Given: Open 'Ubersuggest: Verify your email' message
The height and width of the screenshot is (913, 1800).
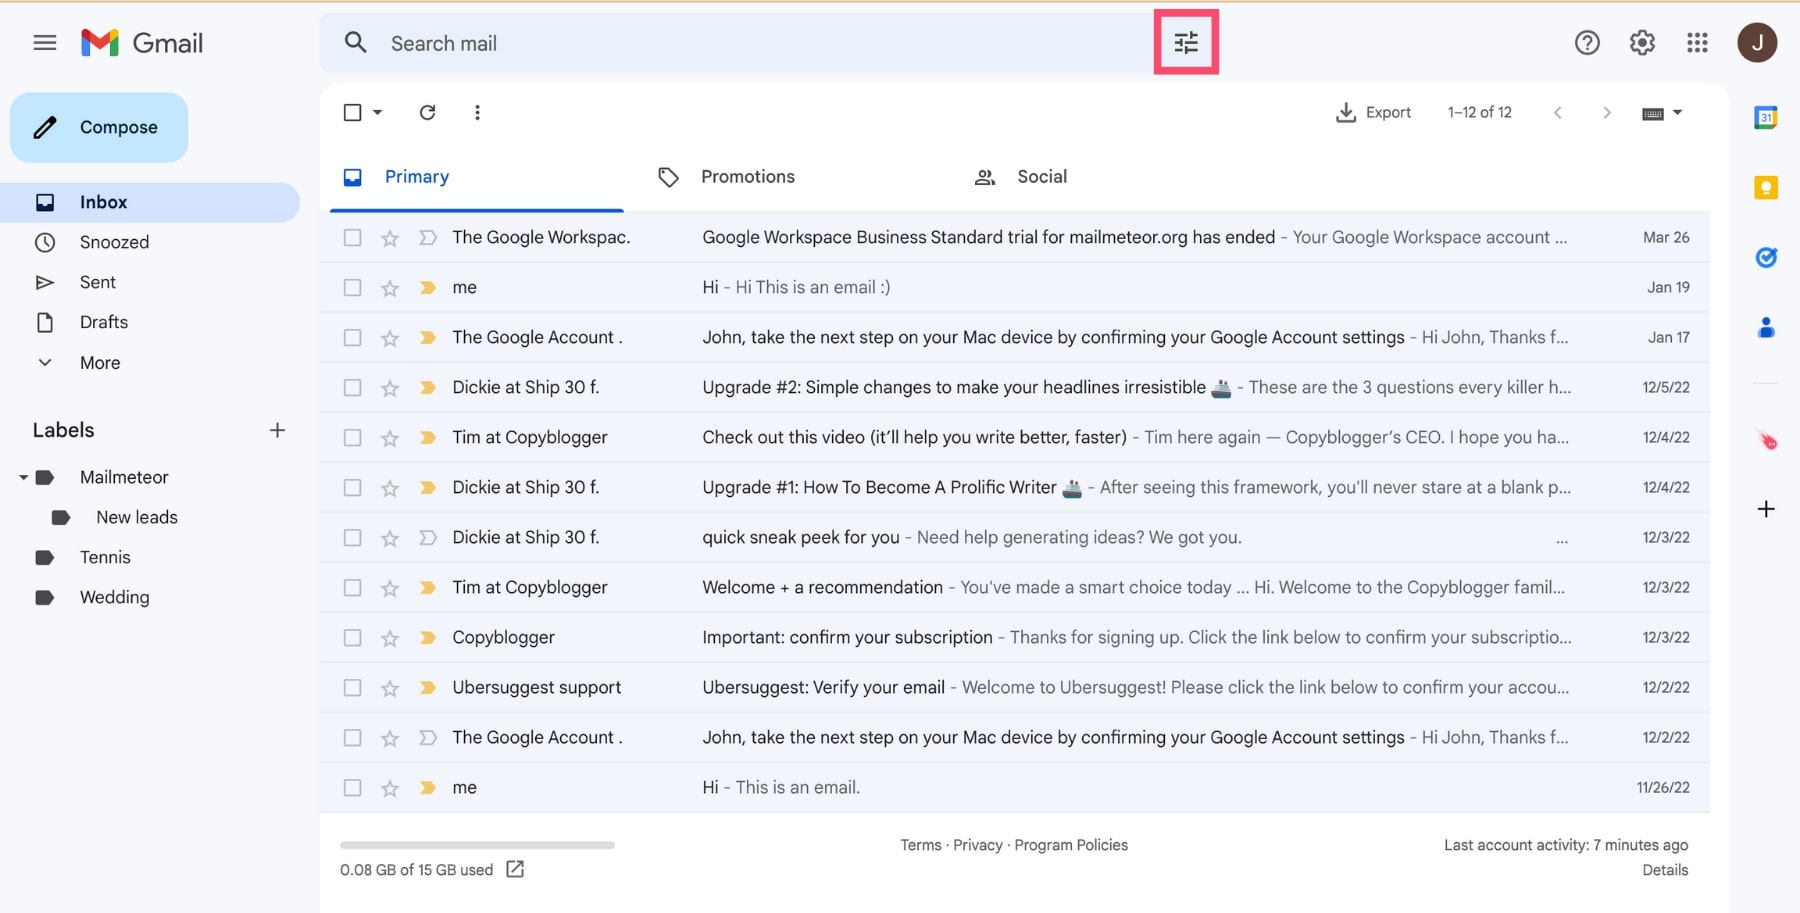Looking at the screenshot, I should (1015, 687).
